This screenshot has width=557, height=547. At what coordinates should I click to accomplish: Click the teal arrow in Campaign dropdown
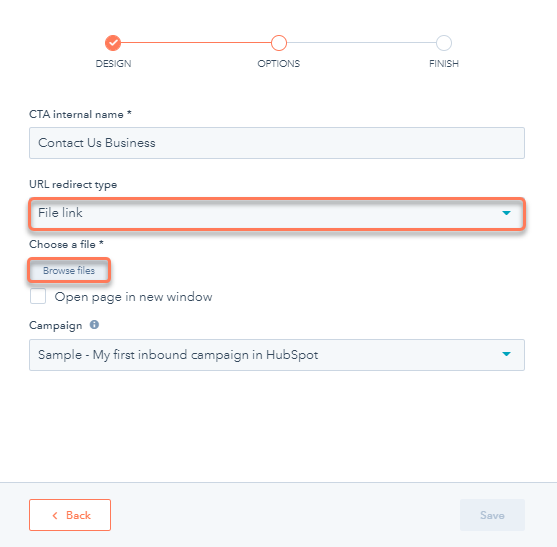click(x=506, y=354)
